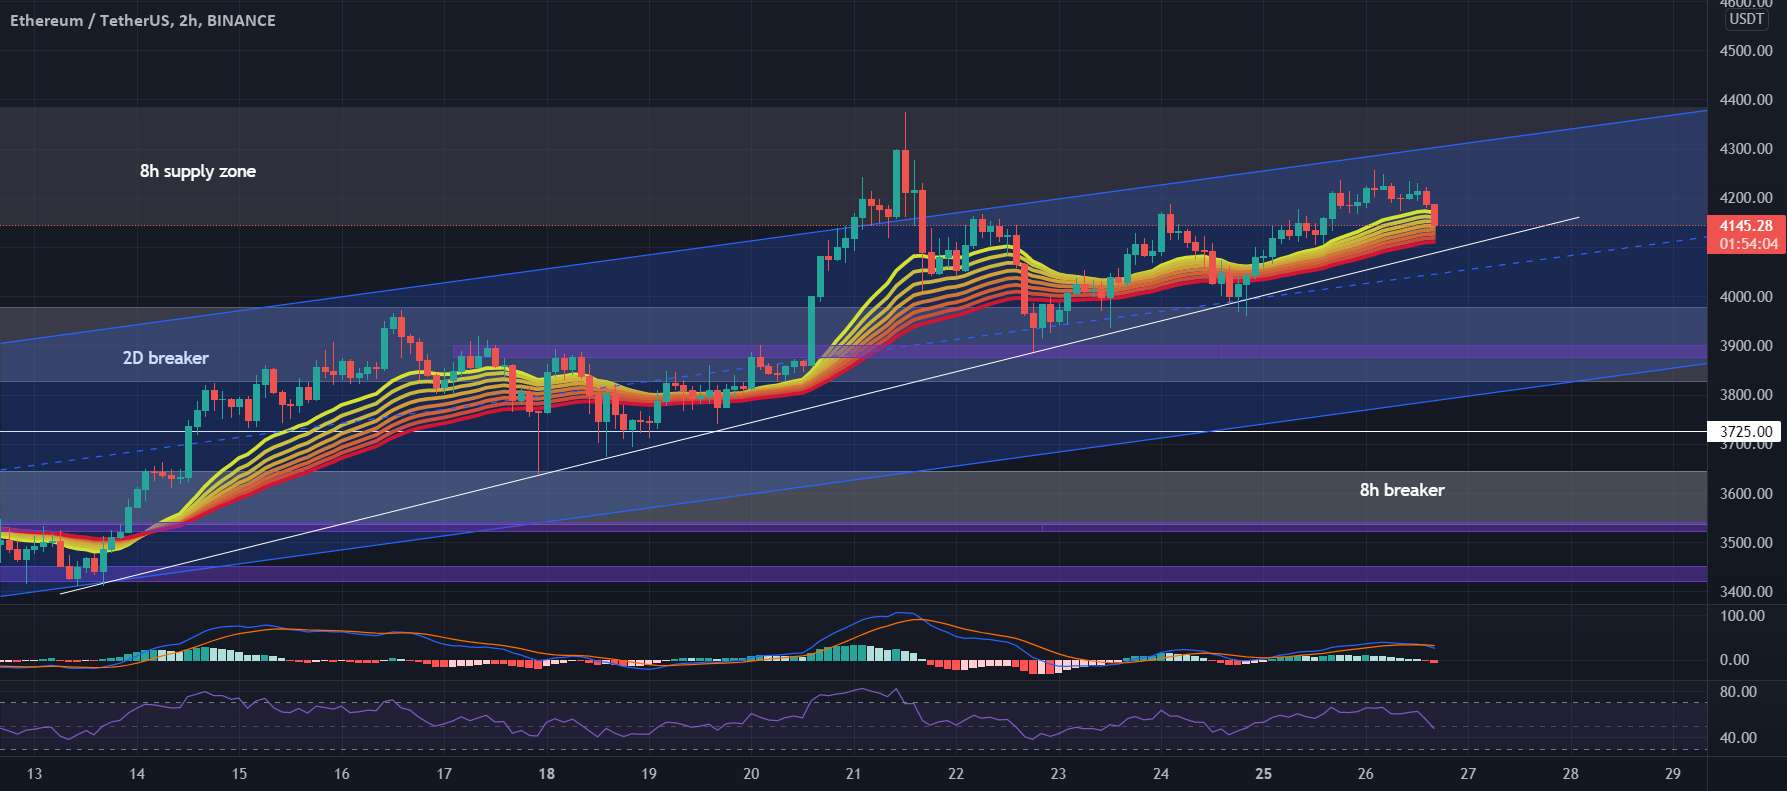
Task: Click date 27 on the time axis
Action: [x=1468, y=774]
